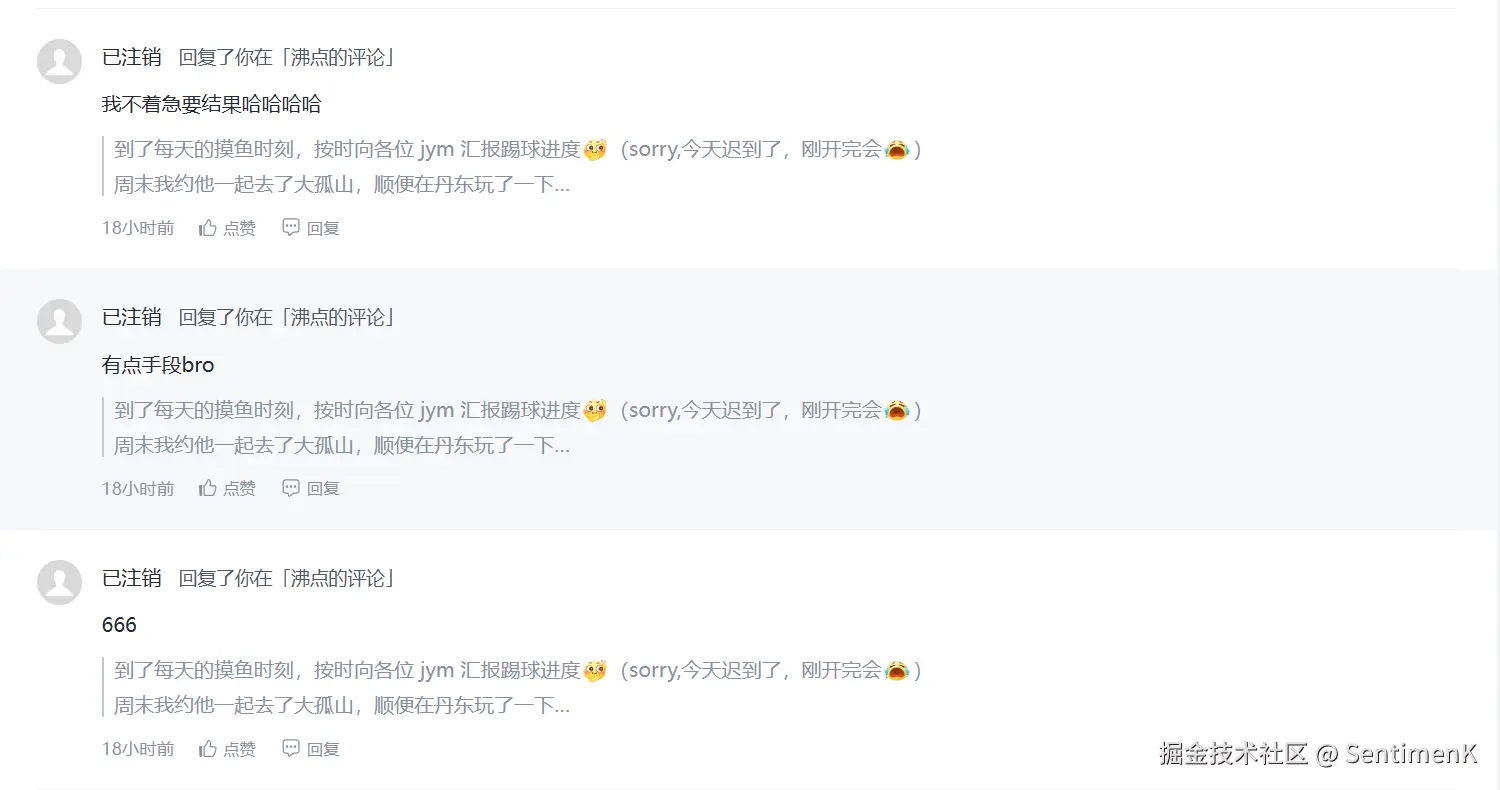Click the reply icon under '我不着急要结果哈哈哈'

288,227
